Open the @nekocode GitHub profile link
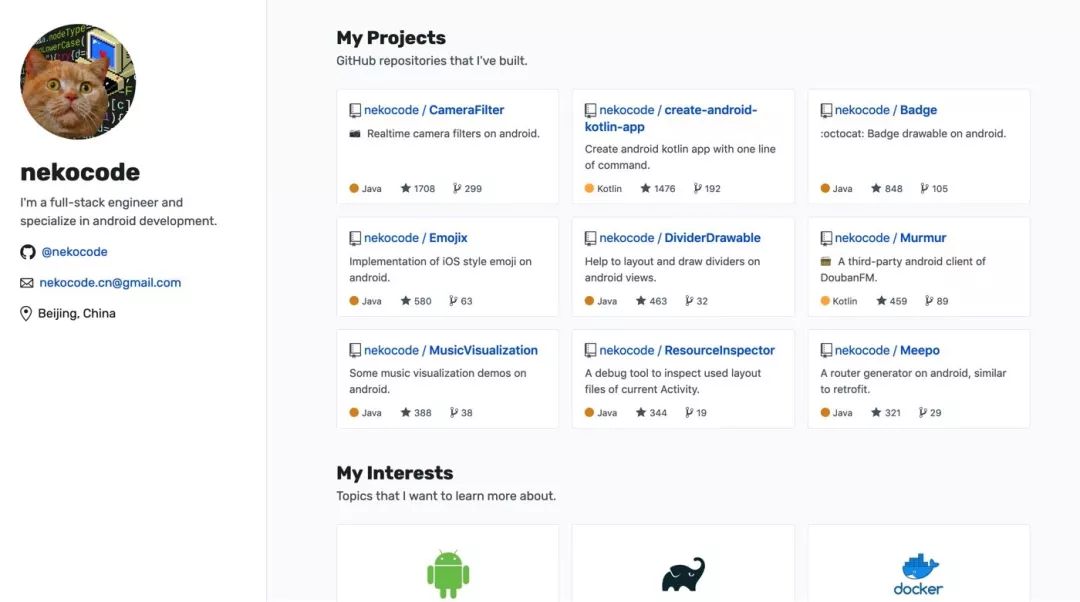Image resolution: width=1080 pixels, height=602 pixels. click(73, 252)
